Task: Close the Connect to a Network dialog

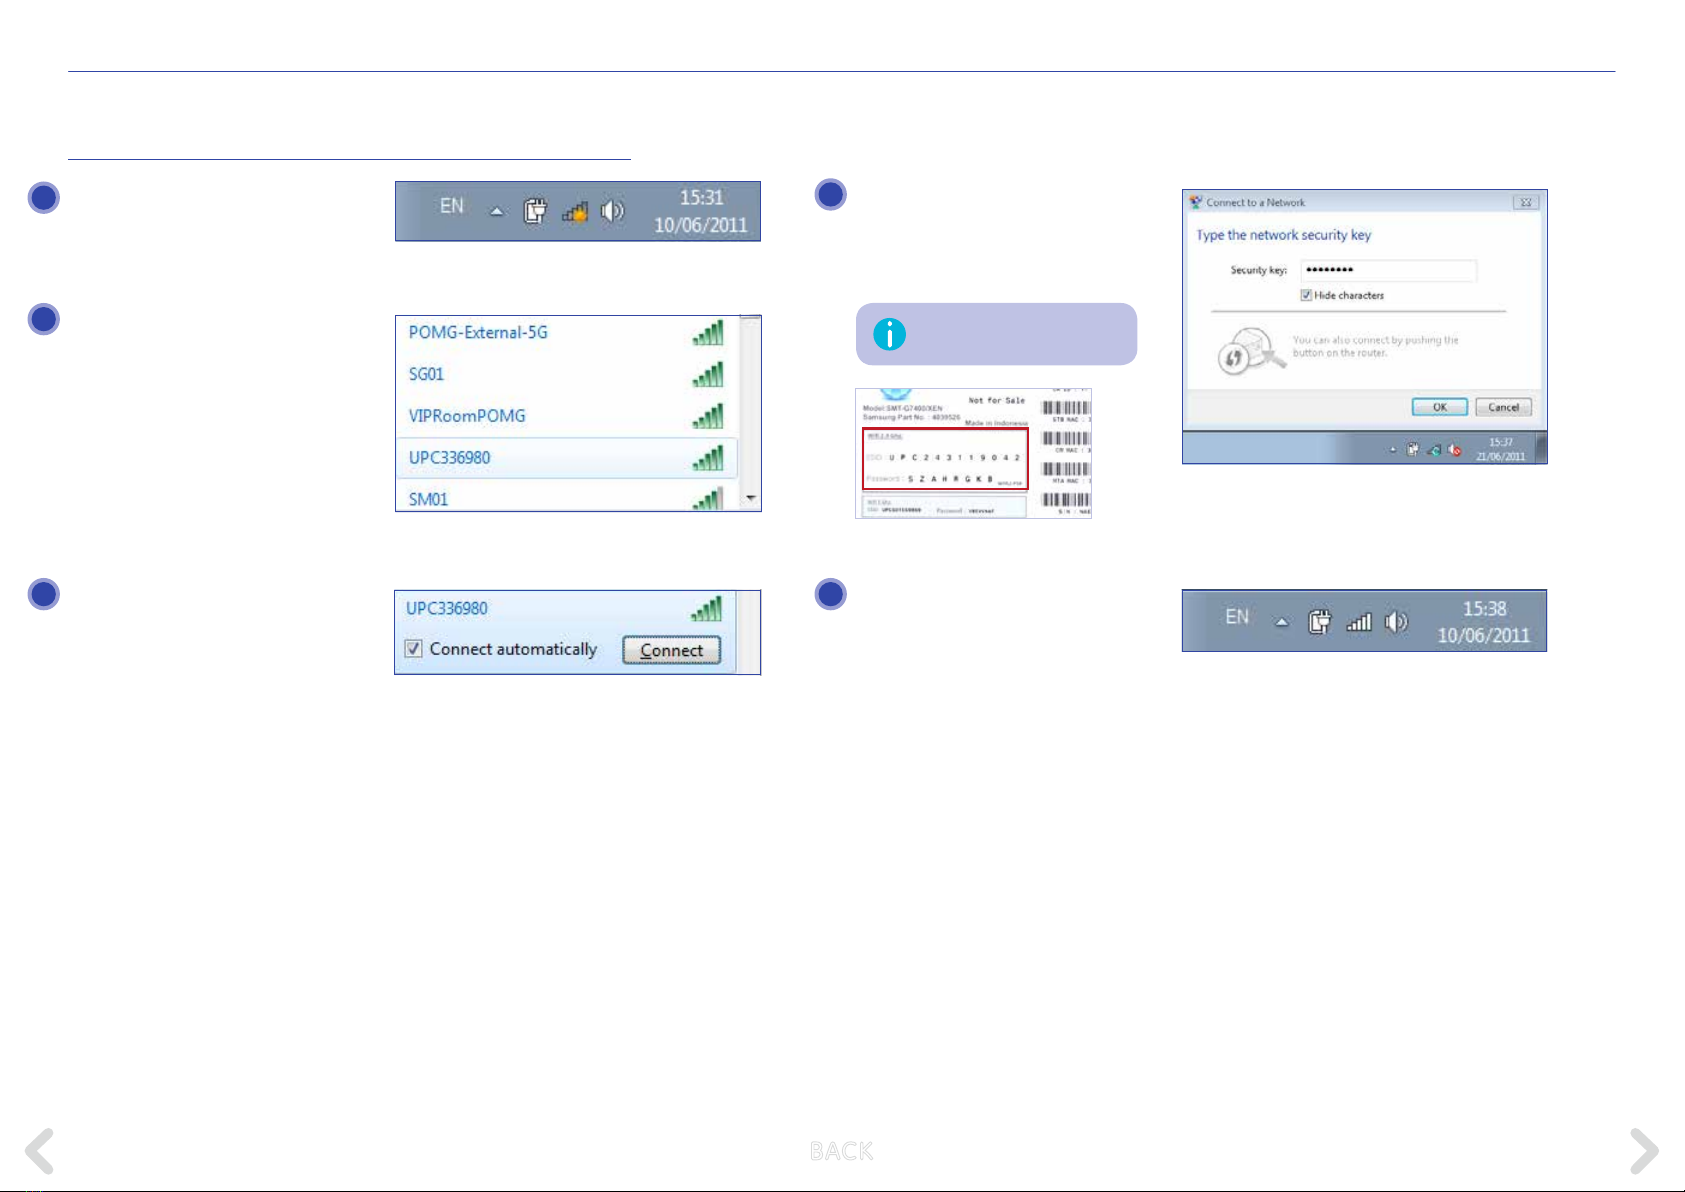Action: point(1526,202)
